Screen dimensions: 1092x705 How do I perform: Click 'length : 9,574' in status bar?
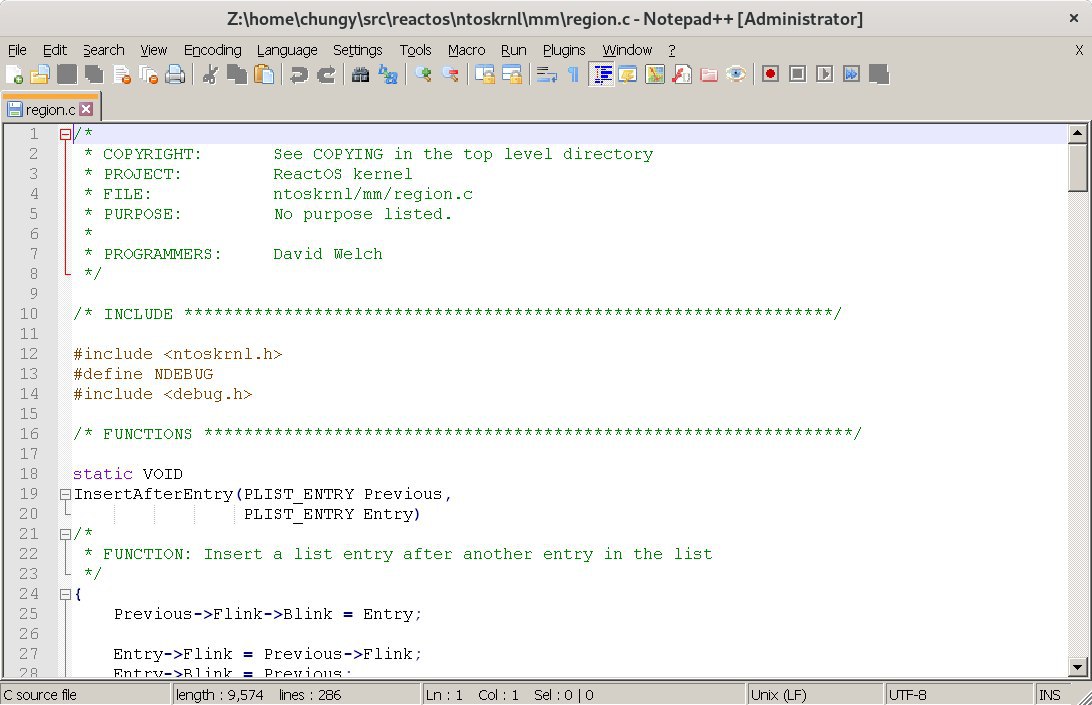pos(219,695)
